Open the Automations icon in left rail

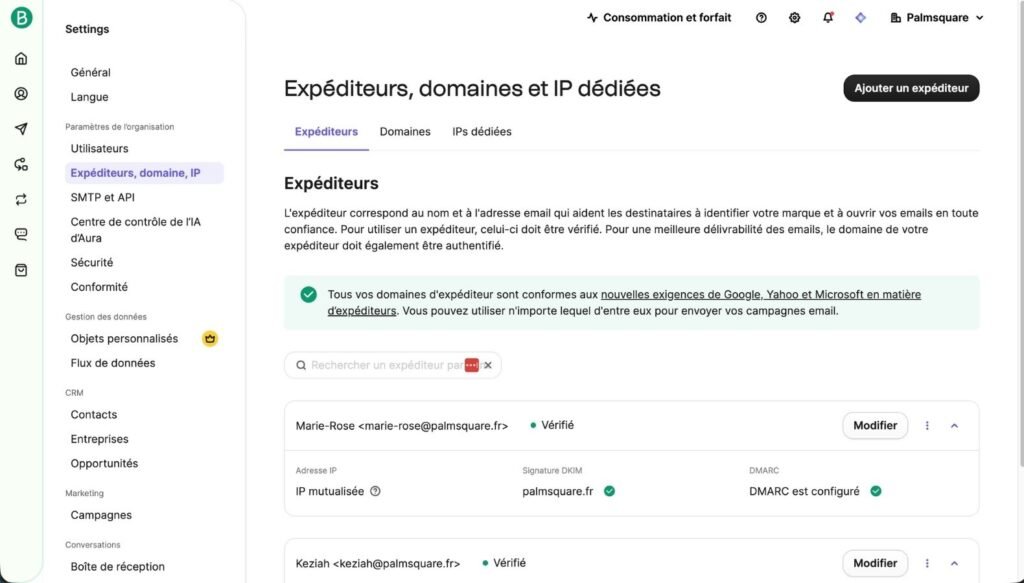point(21,164)
